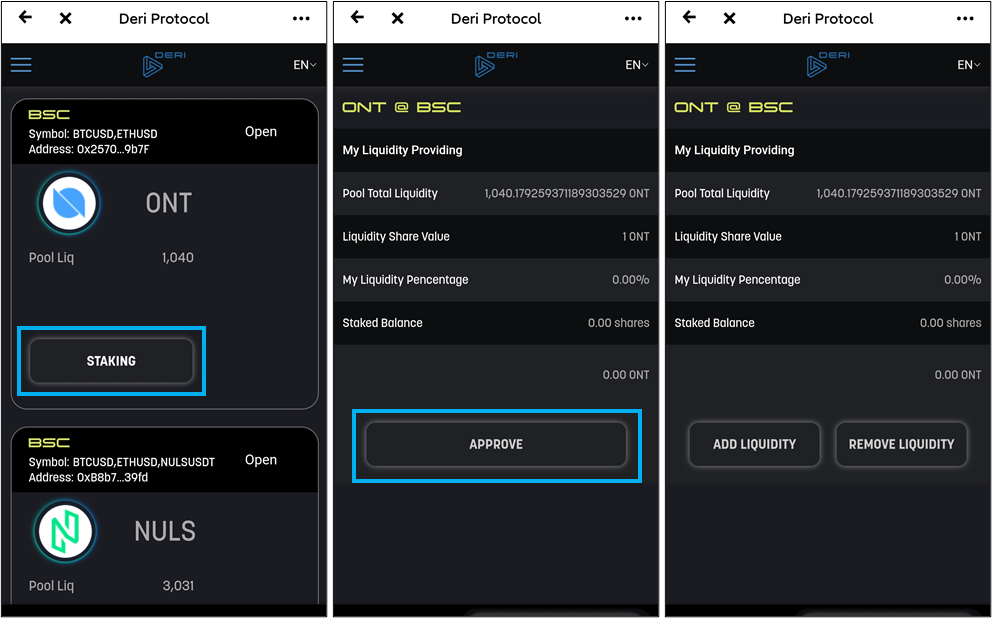Image resolution: width=992 pixels, height=618 pixels.
Task: Click ONT @ BSC heading in right screen
Action: (734, 108)
